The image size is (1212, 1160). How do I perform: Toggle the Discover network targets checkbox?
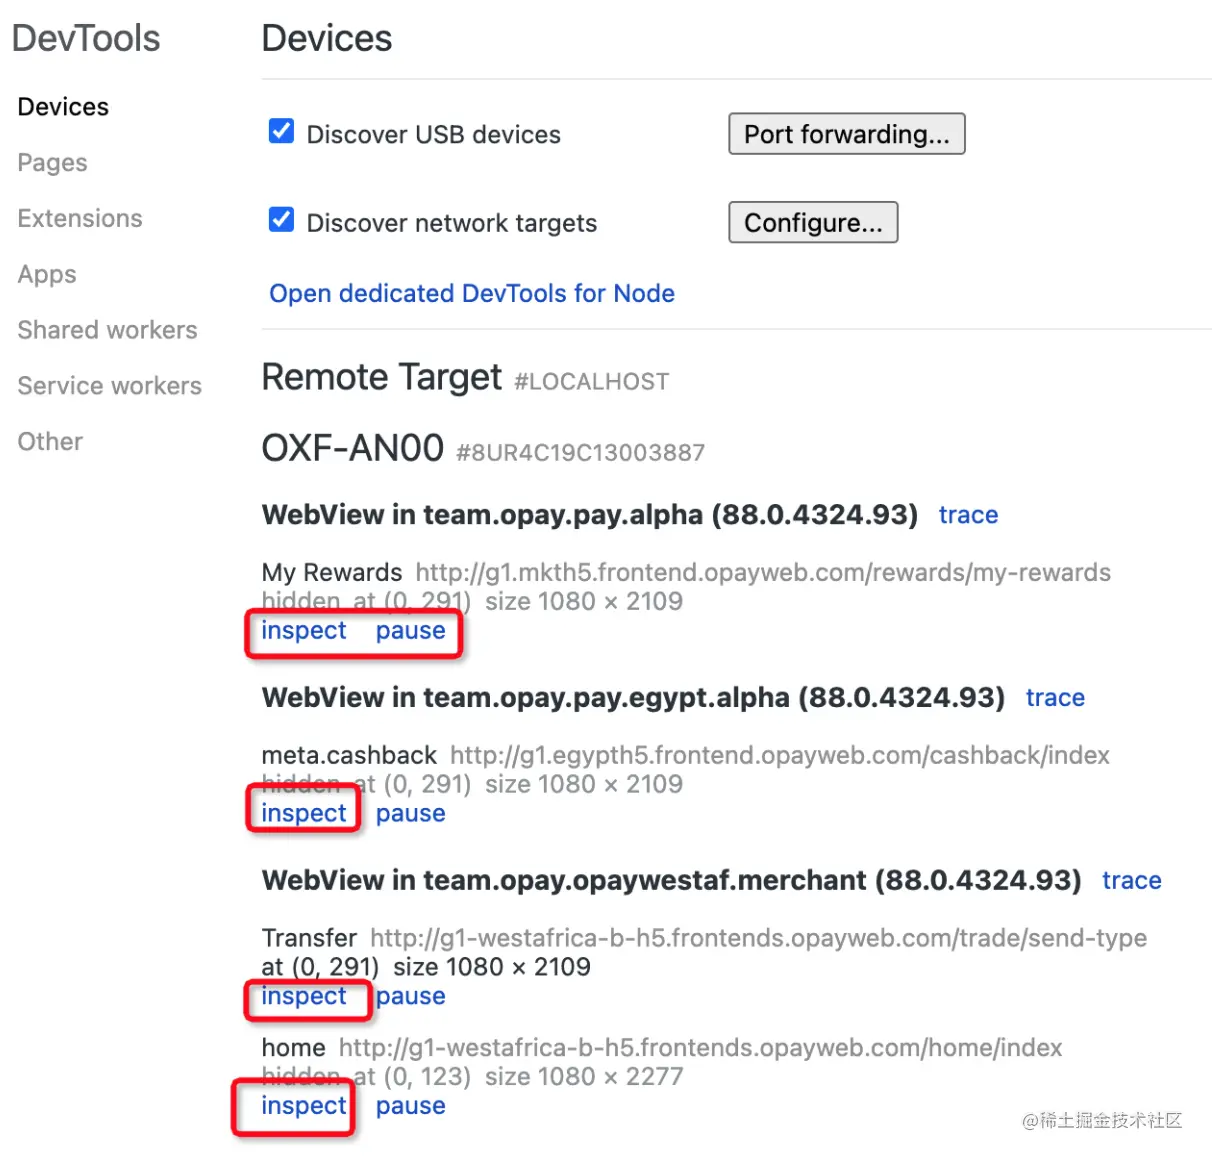tap(282, 219)
